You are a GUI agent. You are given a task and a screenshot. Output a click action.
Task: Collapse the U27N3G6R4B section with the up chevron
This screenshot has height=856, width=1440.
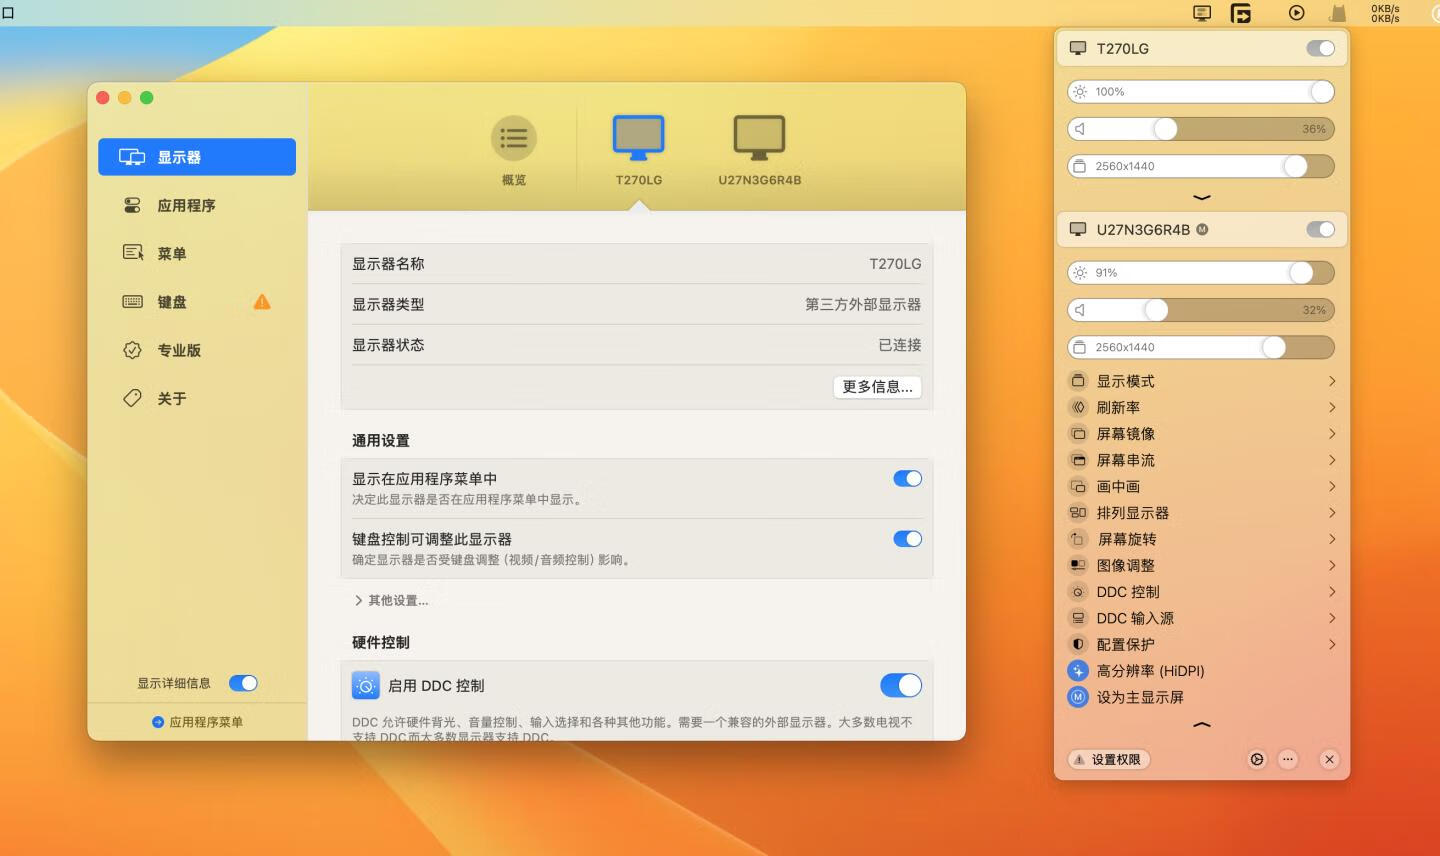click(1202, 724)
